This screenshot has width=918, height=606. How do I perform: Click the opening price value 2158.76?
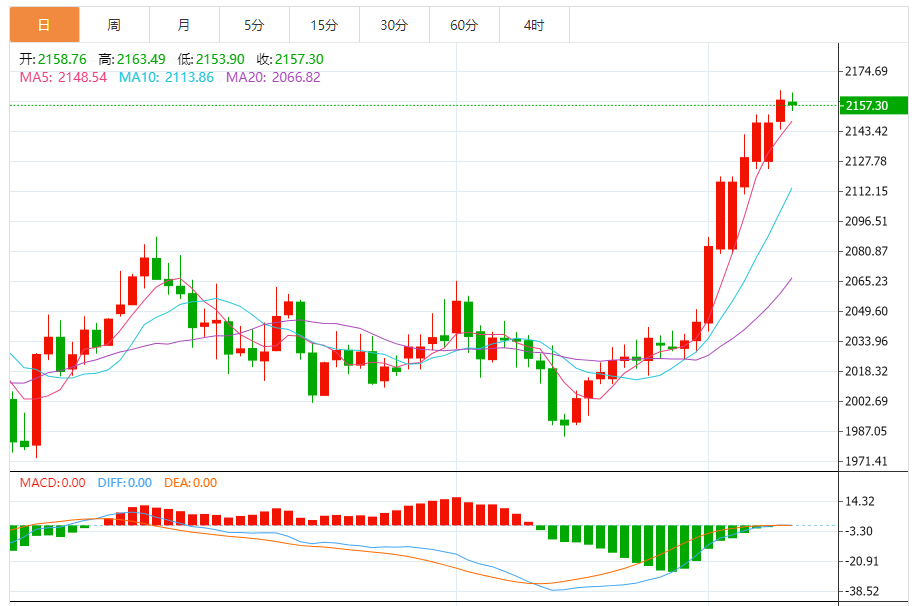(62, 59)
